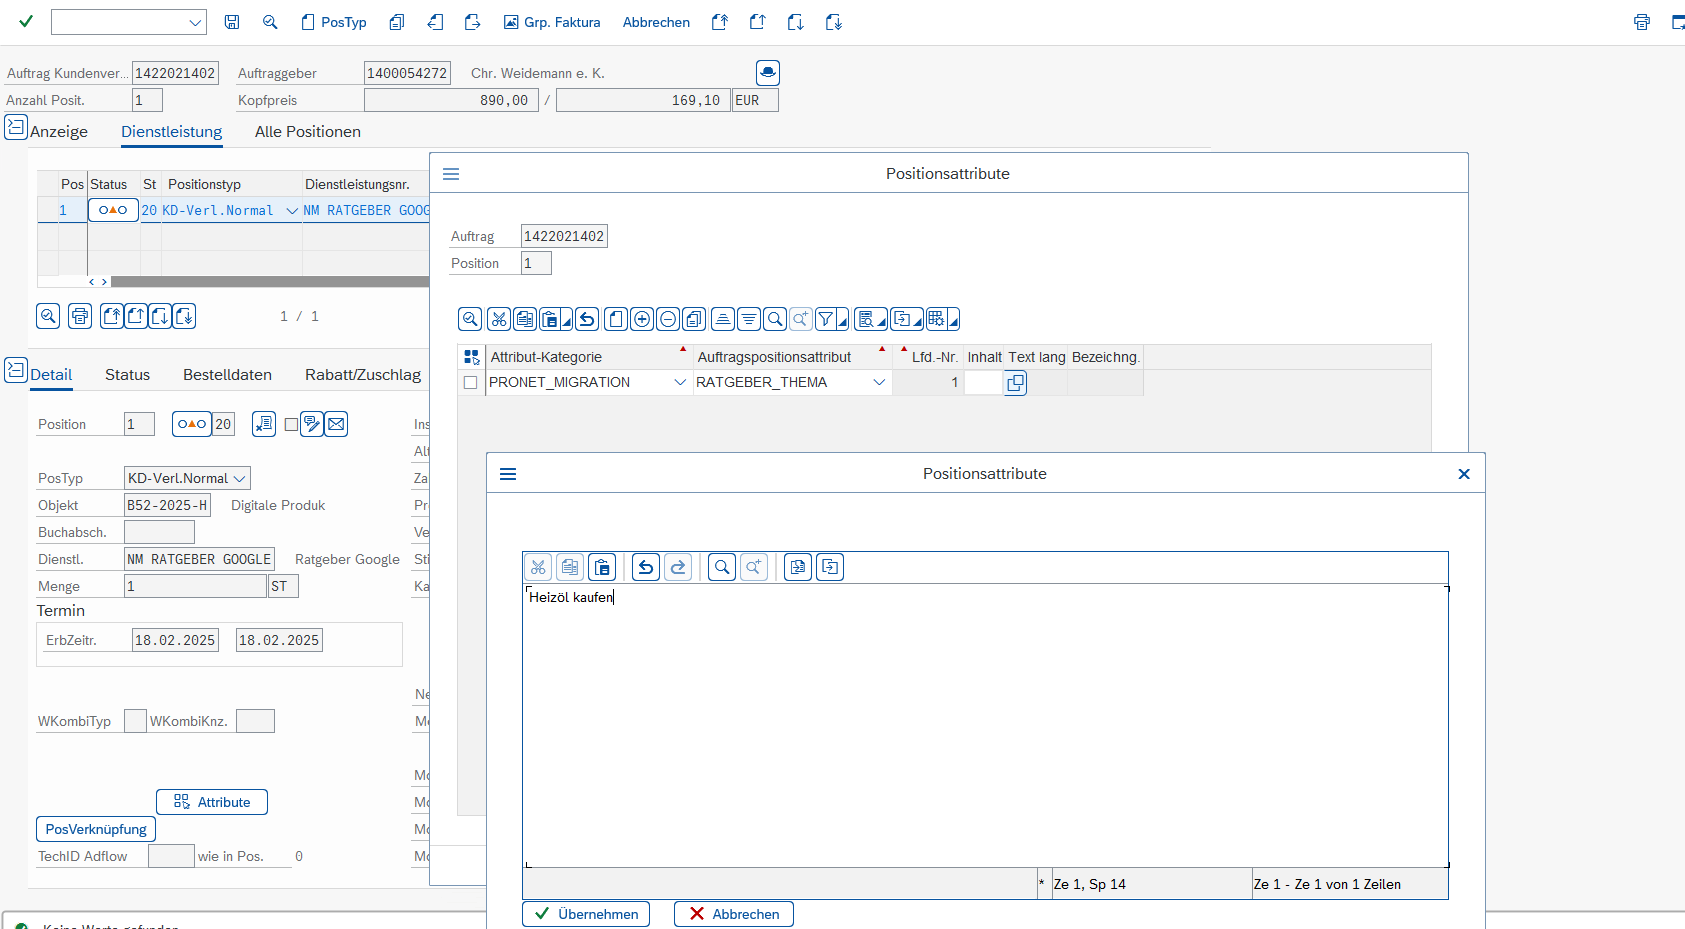The height and width of the screenshot is (929, 1685).
Task: Collapse the Anzeige section toggle
Action: [16, 127]
